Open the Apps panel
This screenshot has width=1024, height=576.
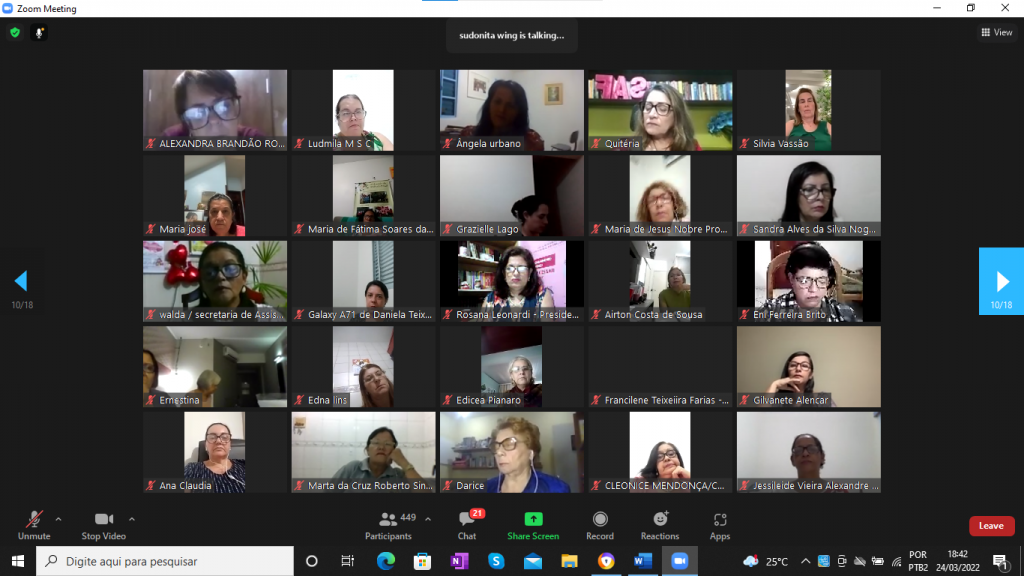click(720, 524)
